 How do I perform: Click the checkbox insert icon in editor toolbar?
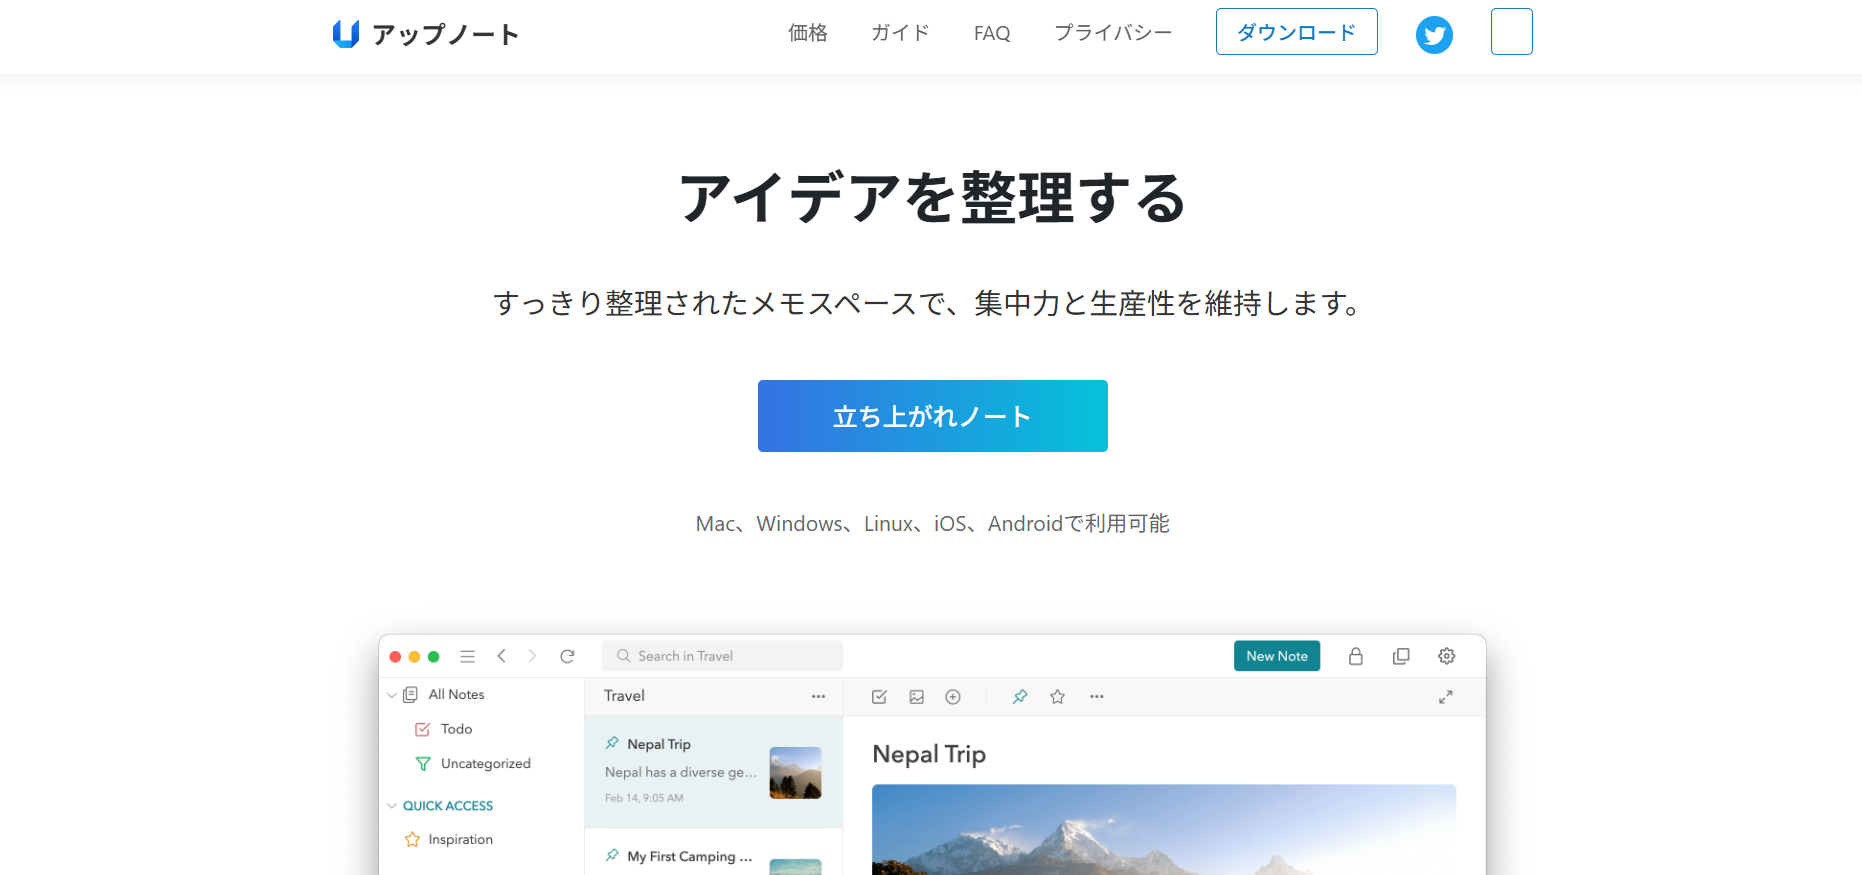click(879, 697)
